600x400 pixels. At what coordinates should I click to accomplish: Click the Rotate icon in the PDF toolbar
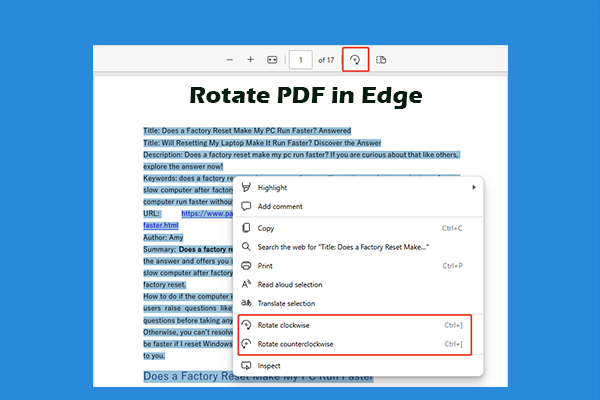click(355, 60)
